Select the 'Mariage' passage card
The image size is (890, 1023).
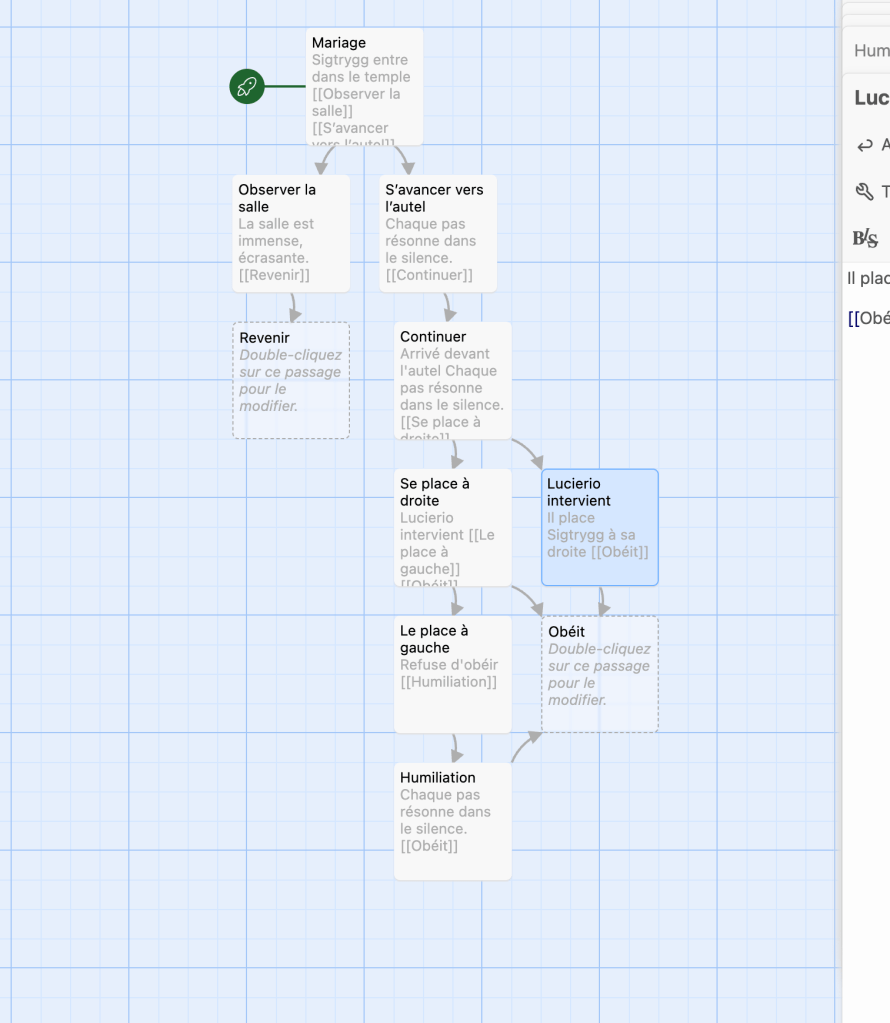click(364, 87)
